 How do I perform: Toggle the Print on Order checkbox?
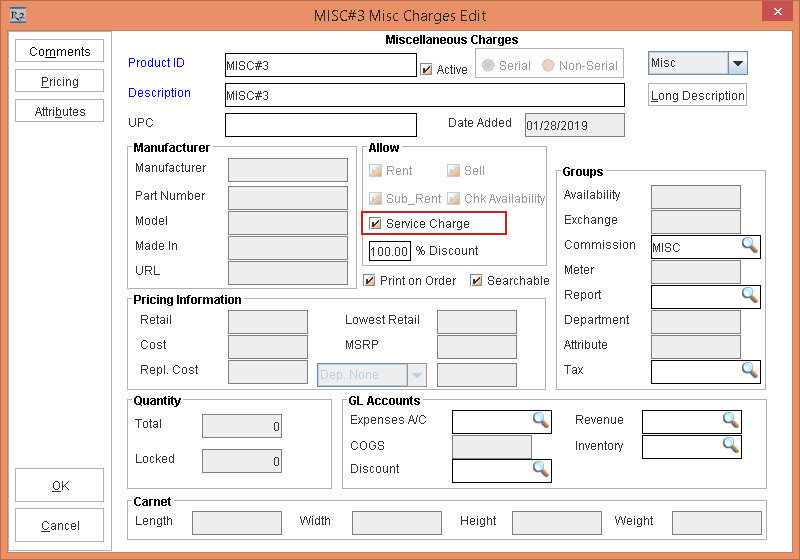pos(370,281)
